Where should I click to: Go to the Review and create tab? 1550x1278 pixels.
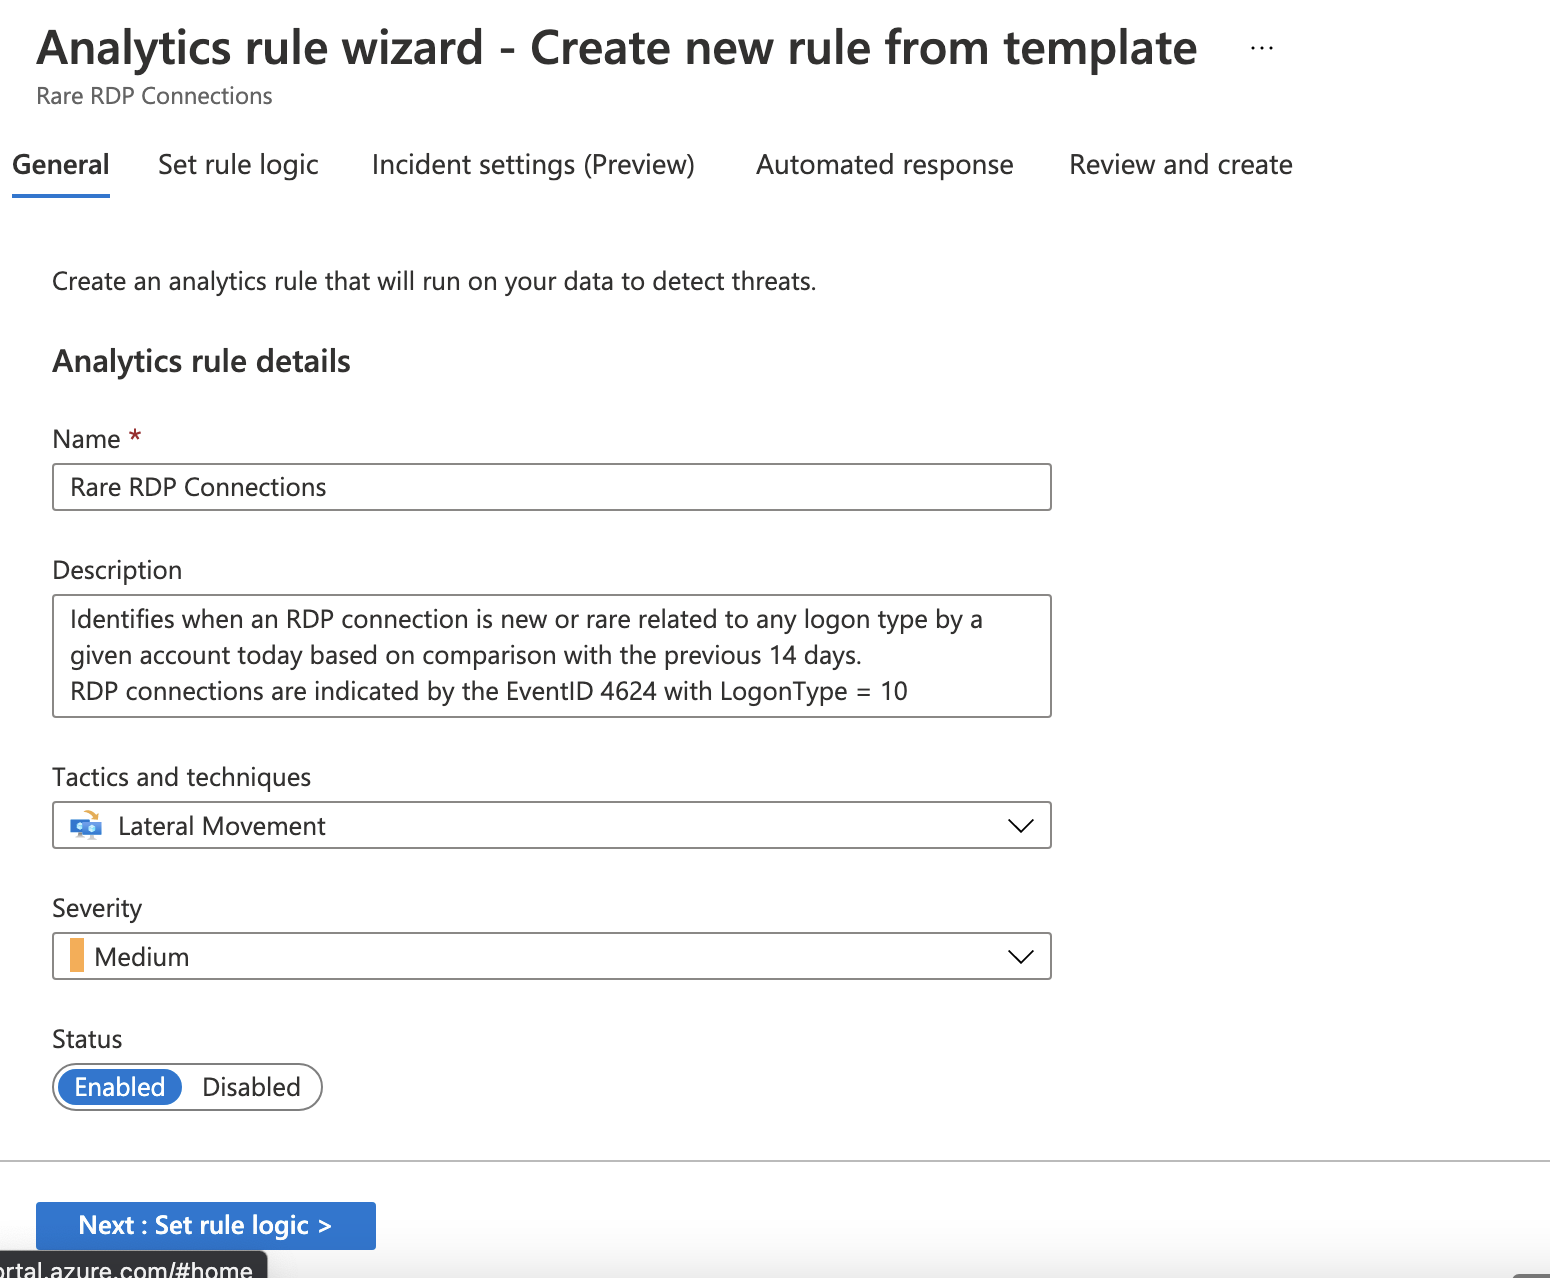(1180, 164)
